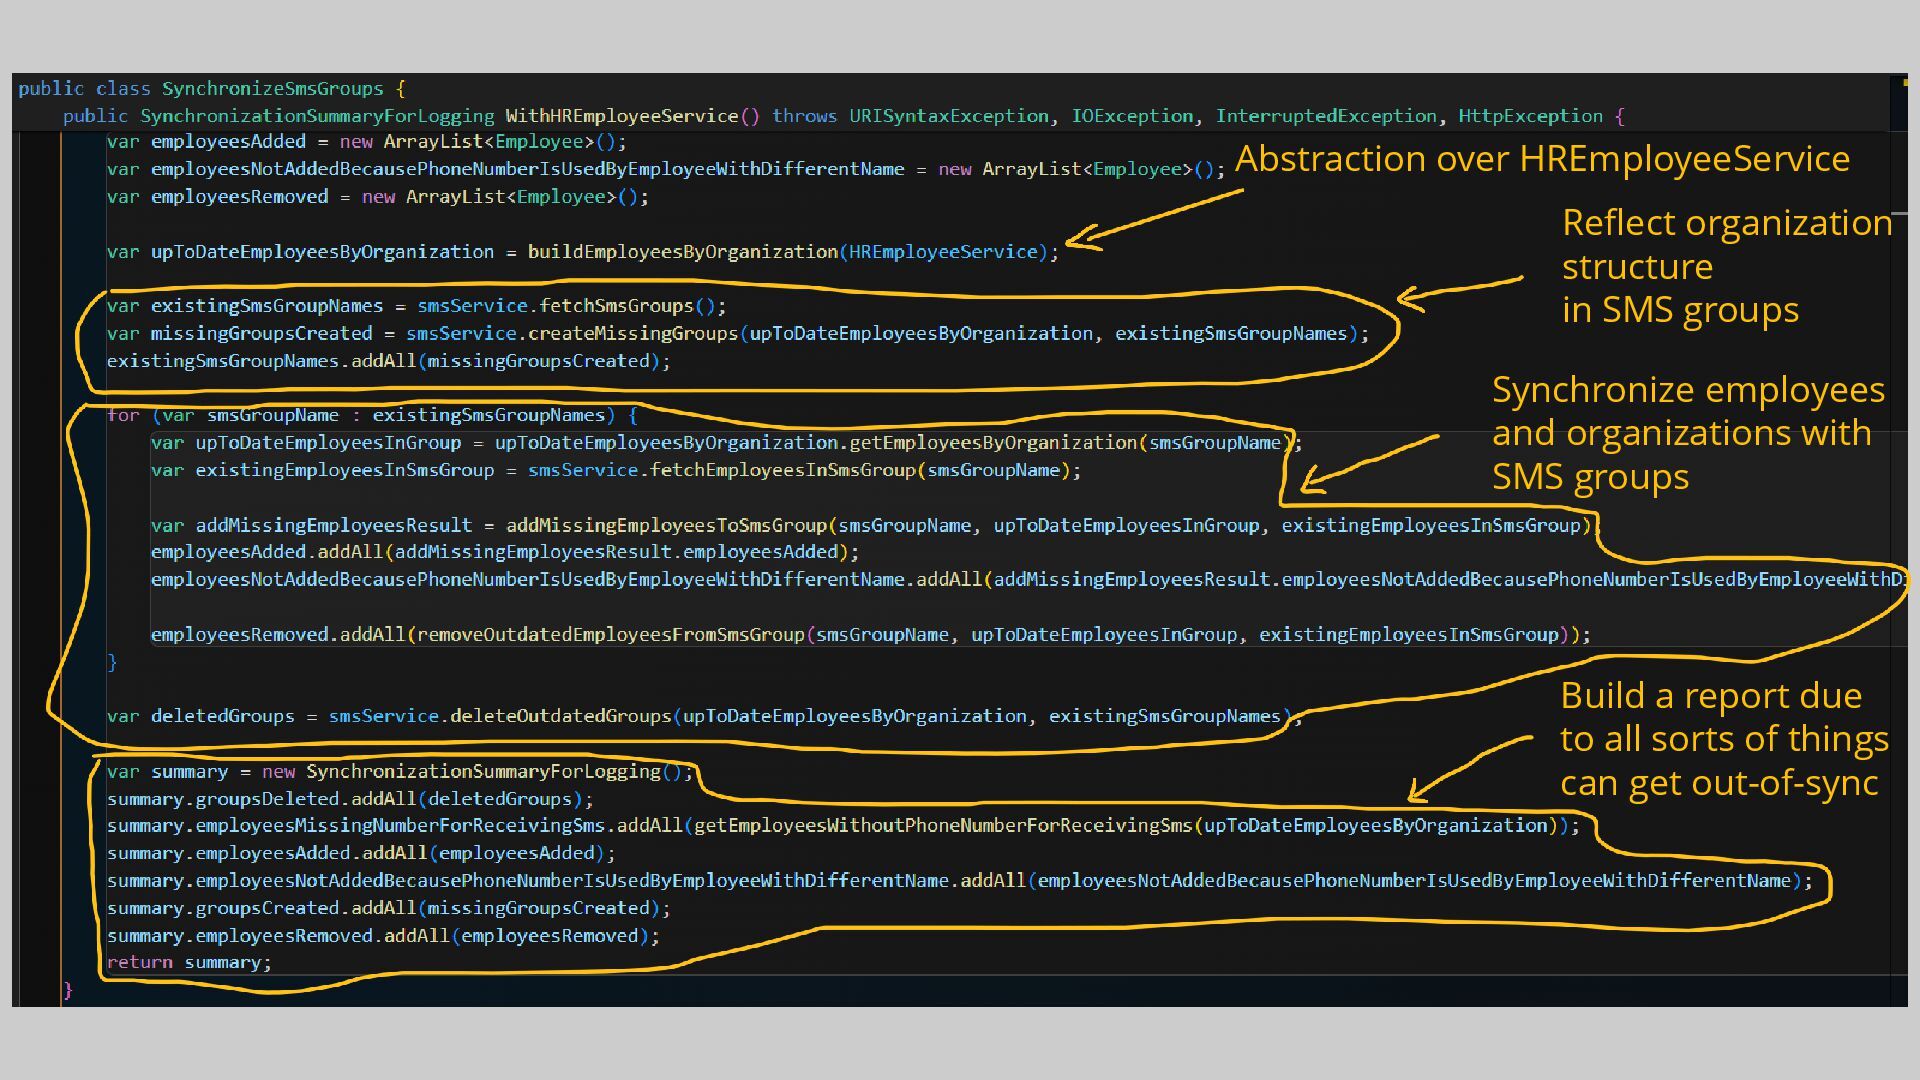
Task: Click the WithHREmployeeService method name
Action: [x=620, y=116]
